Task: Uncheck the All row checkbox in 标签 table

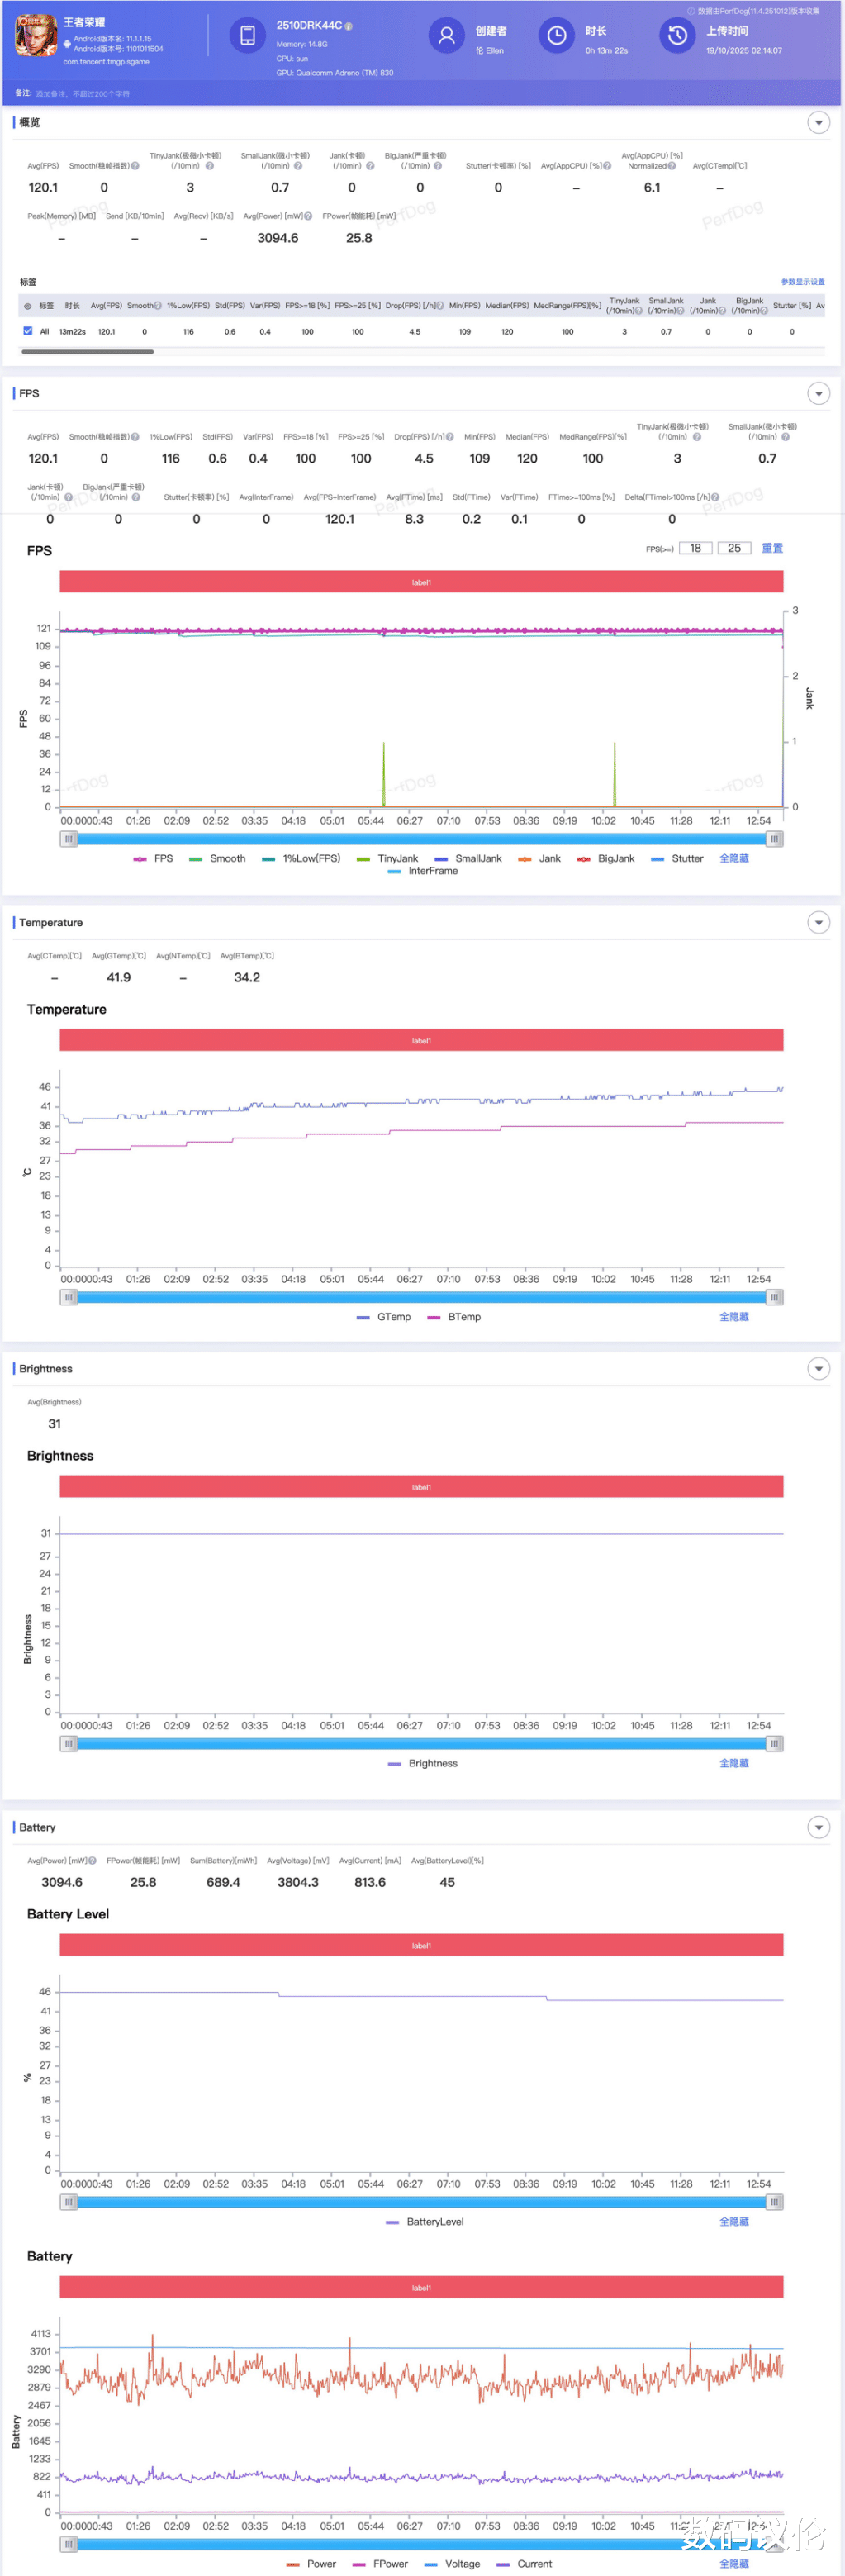Action: point(28,331)
